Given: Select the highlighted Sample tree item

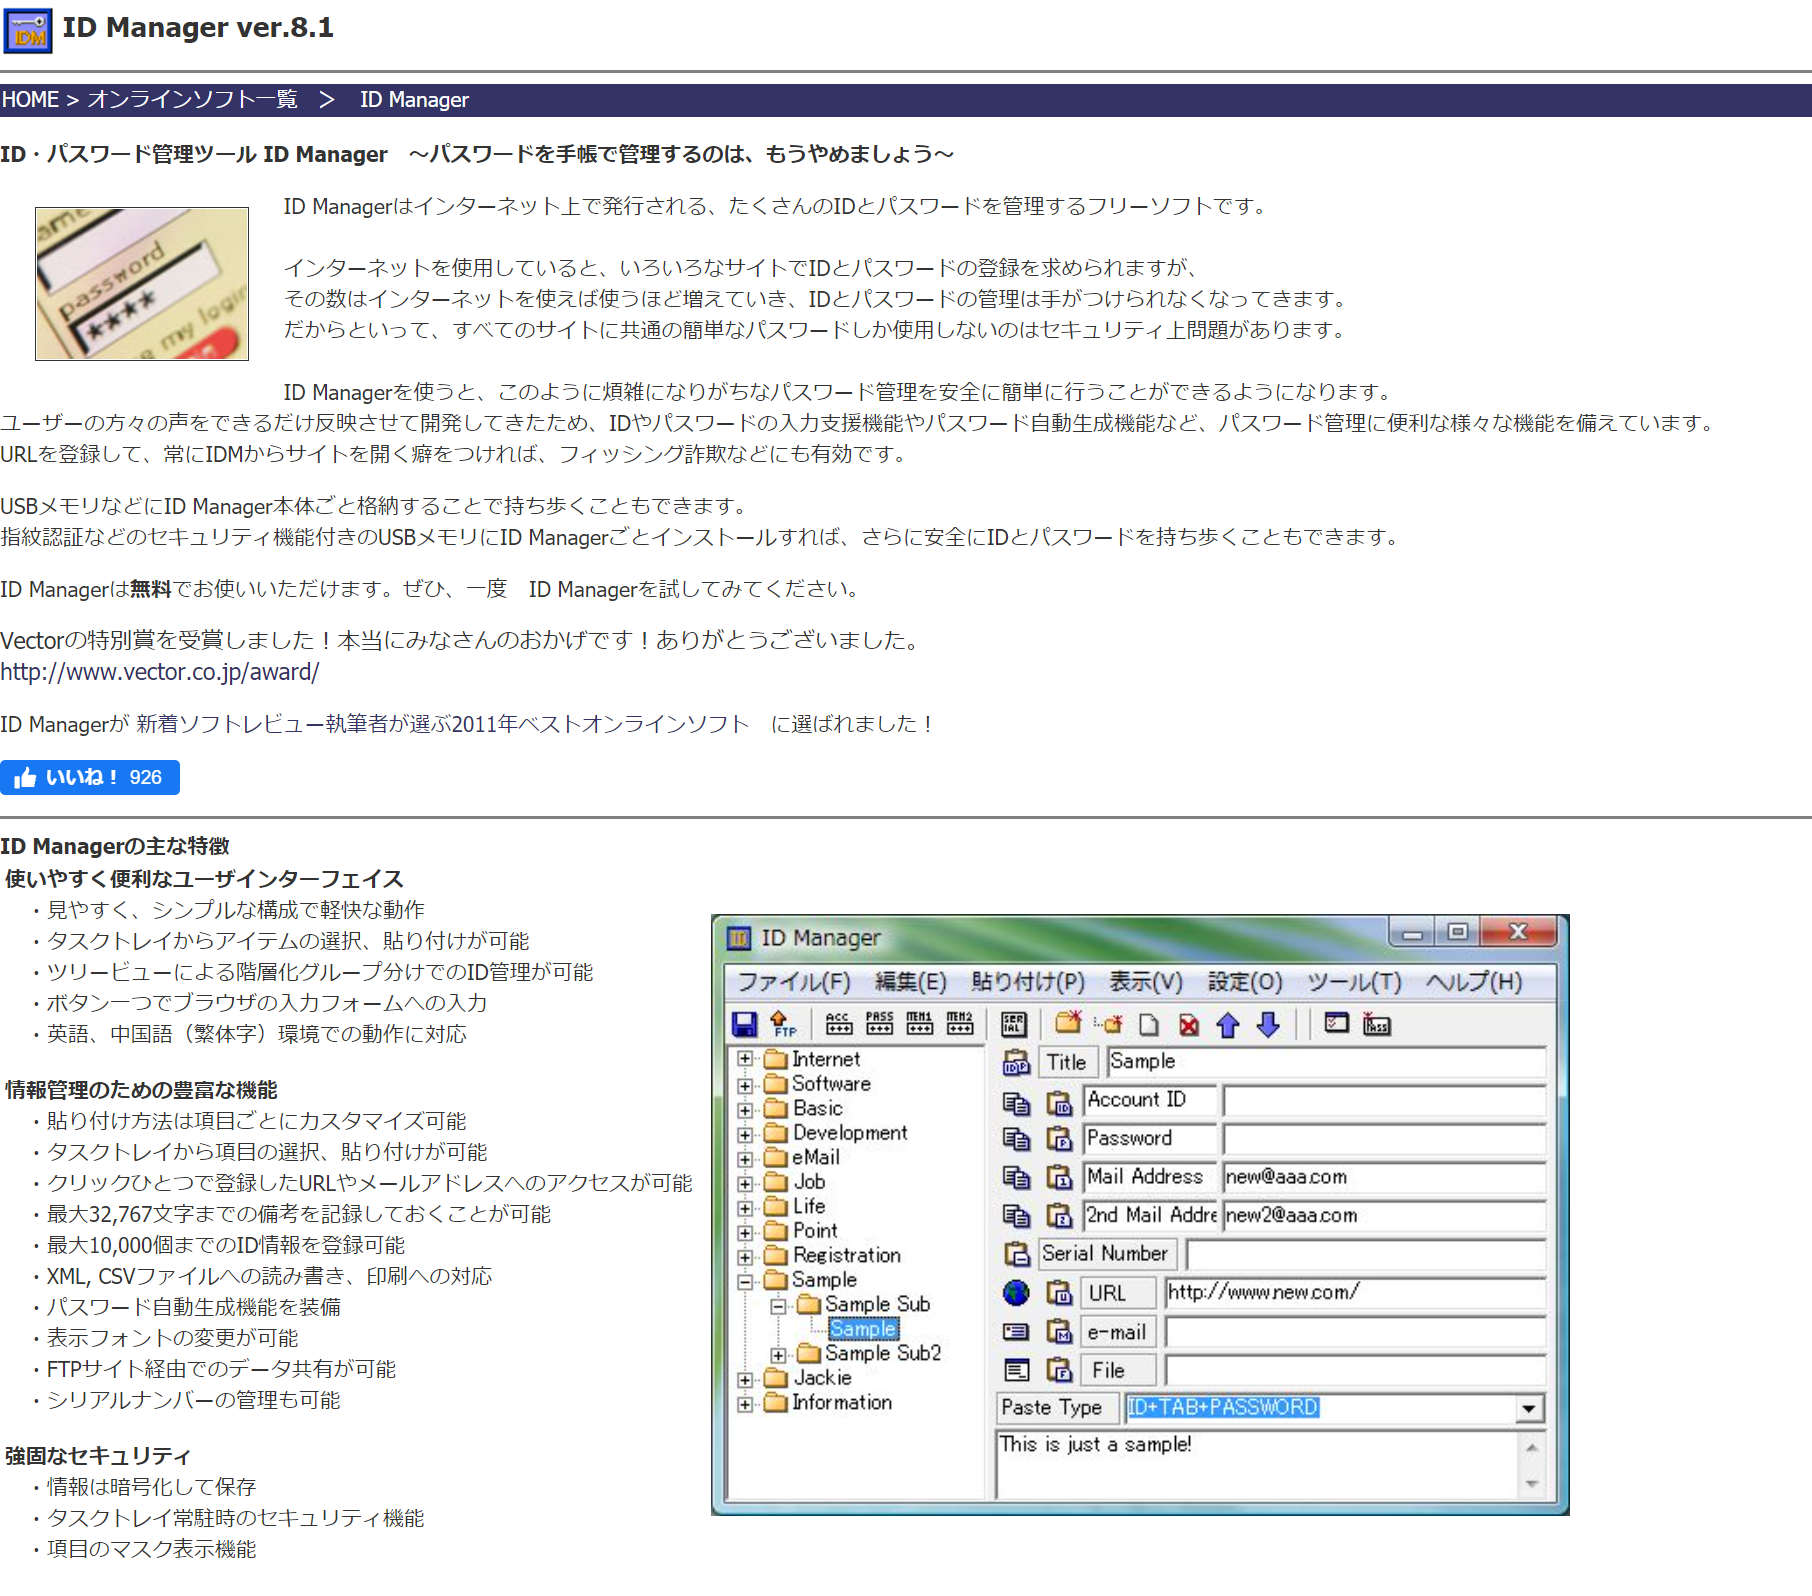Looking at the screenshot, I should click(863, 1329).
